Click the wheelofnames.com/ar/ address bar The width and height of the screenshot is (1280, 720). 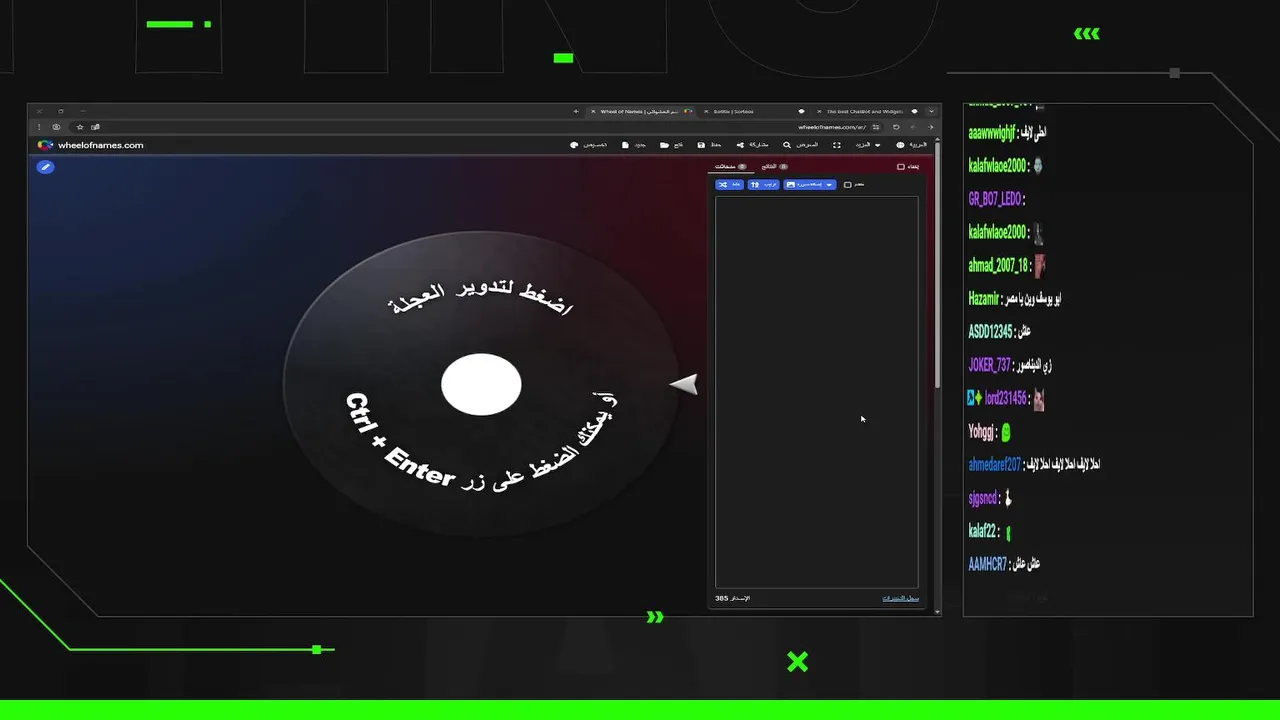click(832, 127)
